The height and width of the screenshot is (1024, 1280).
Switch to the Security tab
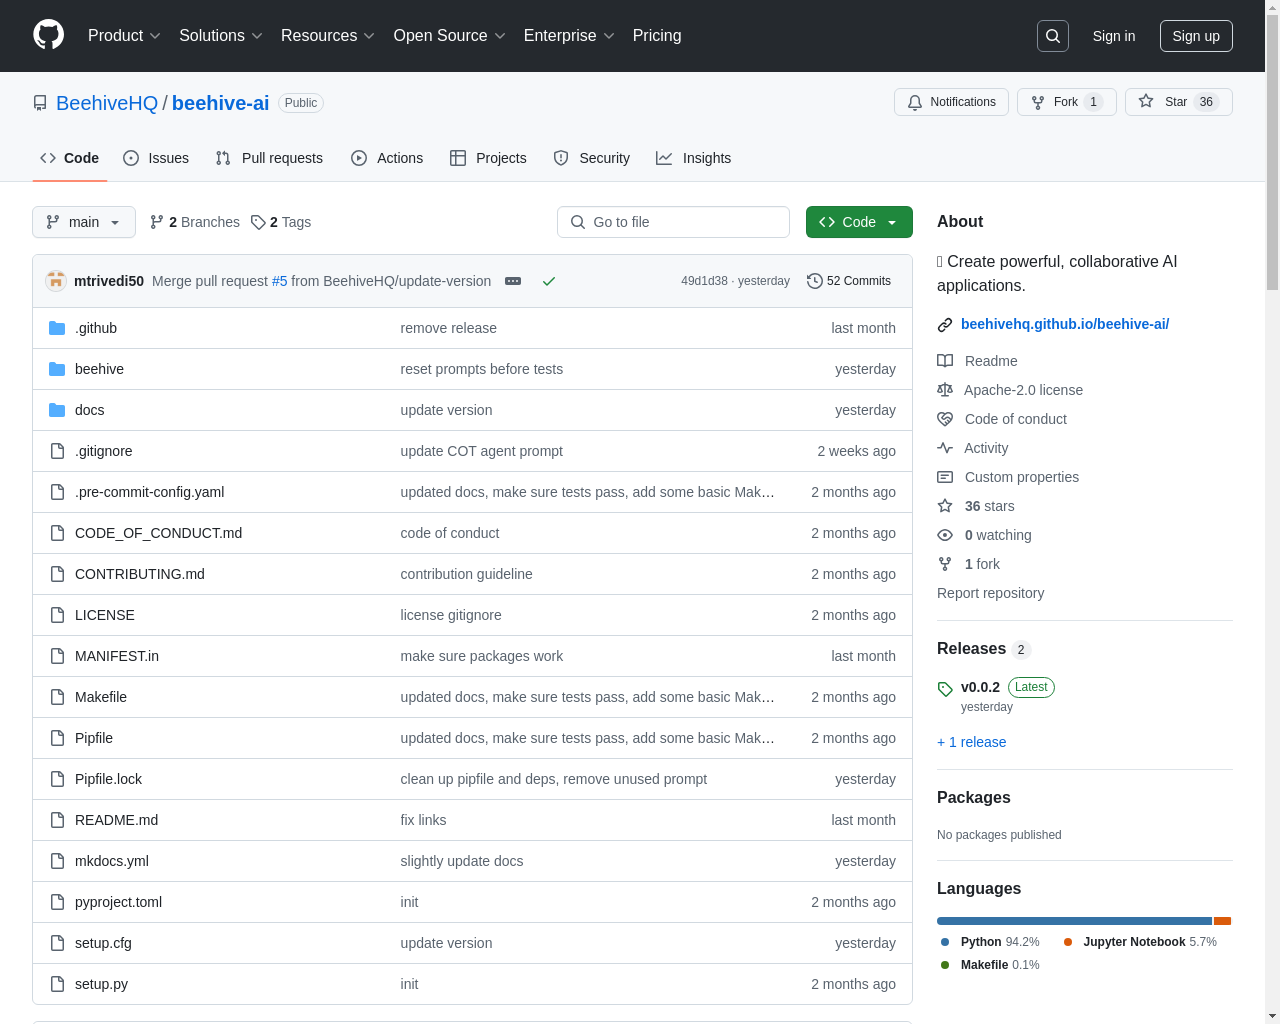(592, 158)
